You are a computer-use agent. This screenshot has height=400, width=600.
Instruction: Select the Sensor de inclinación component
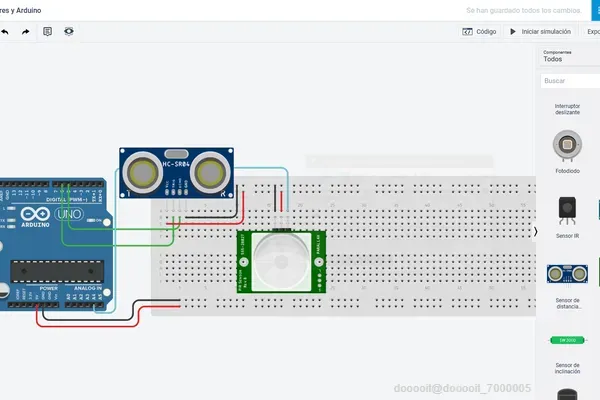click(x=567, y=354)
